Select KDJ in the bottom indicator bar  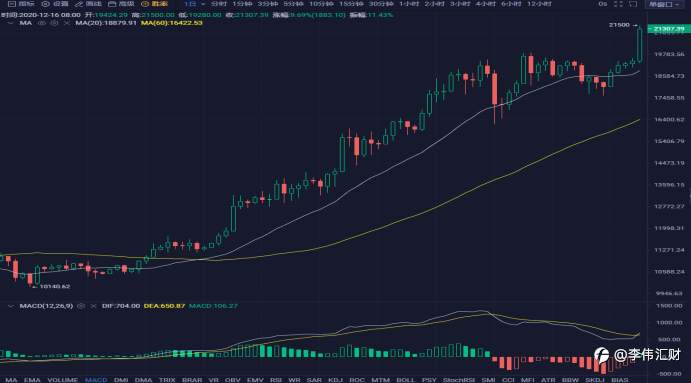click(x=335, y=379)
